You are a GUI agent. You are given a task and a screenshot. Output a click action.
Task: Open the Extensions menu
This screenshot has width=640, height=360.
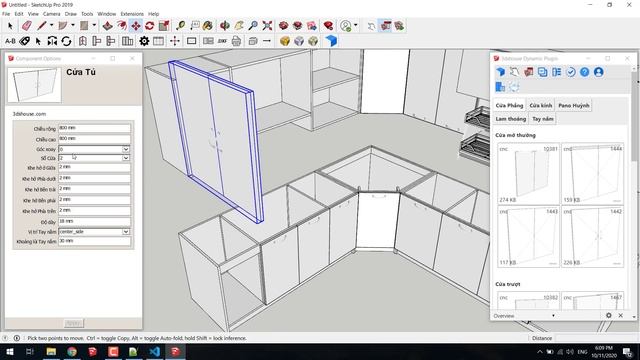tap(132, 14)
